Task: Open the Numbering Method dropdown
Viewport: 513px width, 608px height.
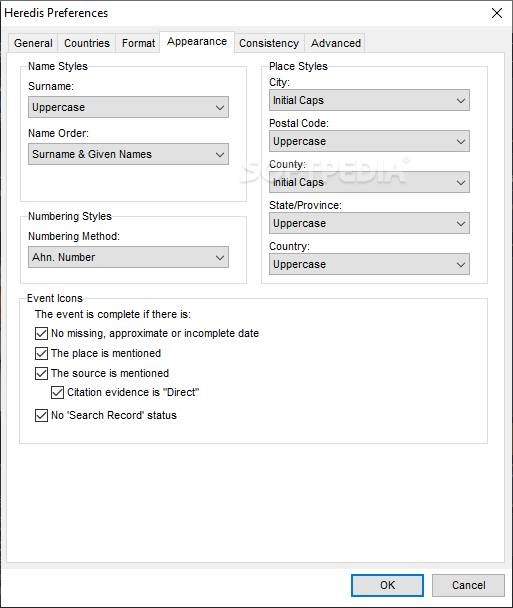Action: (128, 257)
